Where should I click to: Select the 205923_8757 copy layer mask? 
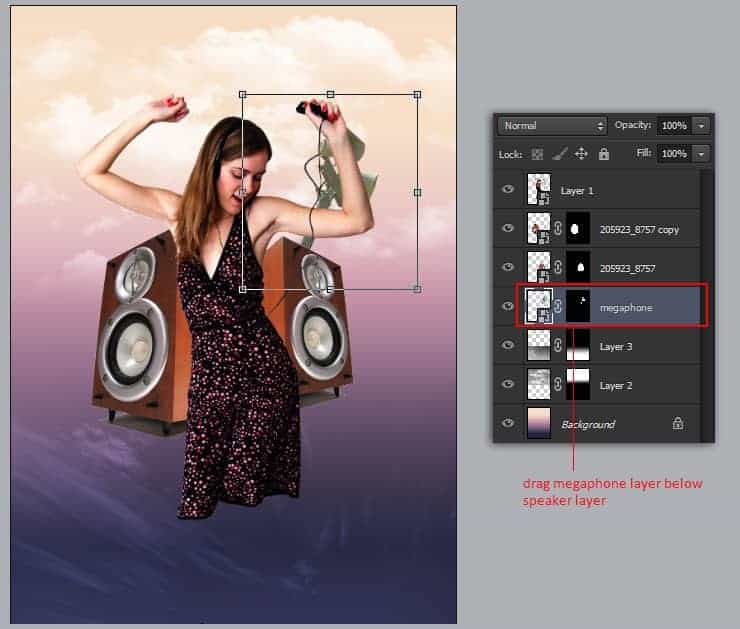pos(578,228)
